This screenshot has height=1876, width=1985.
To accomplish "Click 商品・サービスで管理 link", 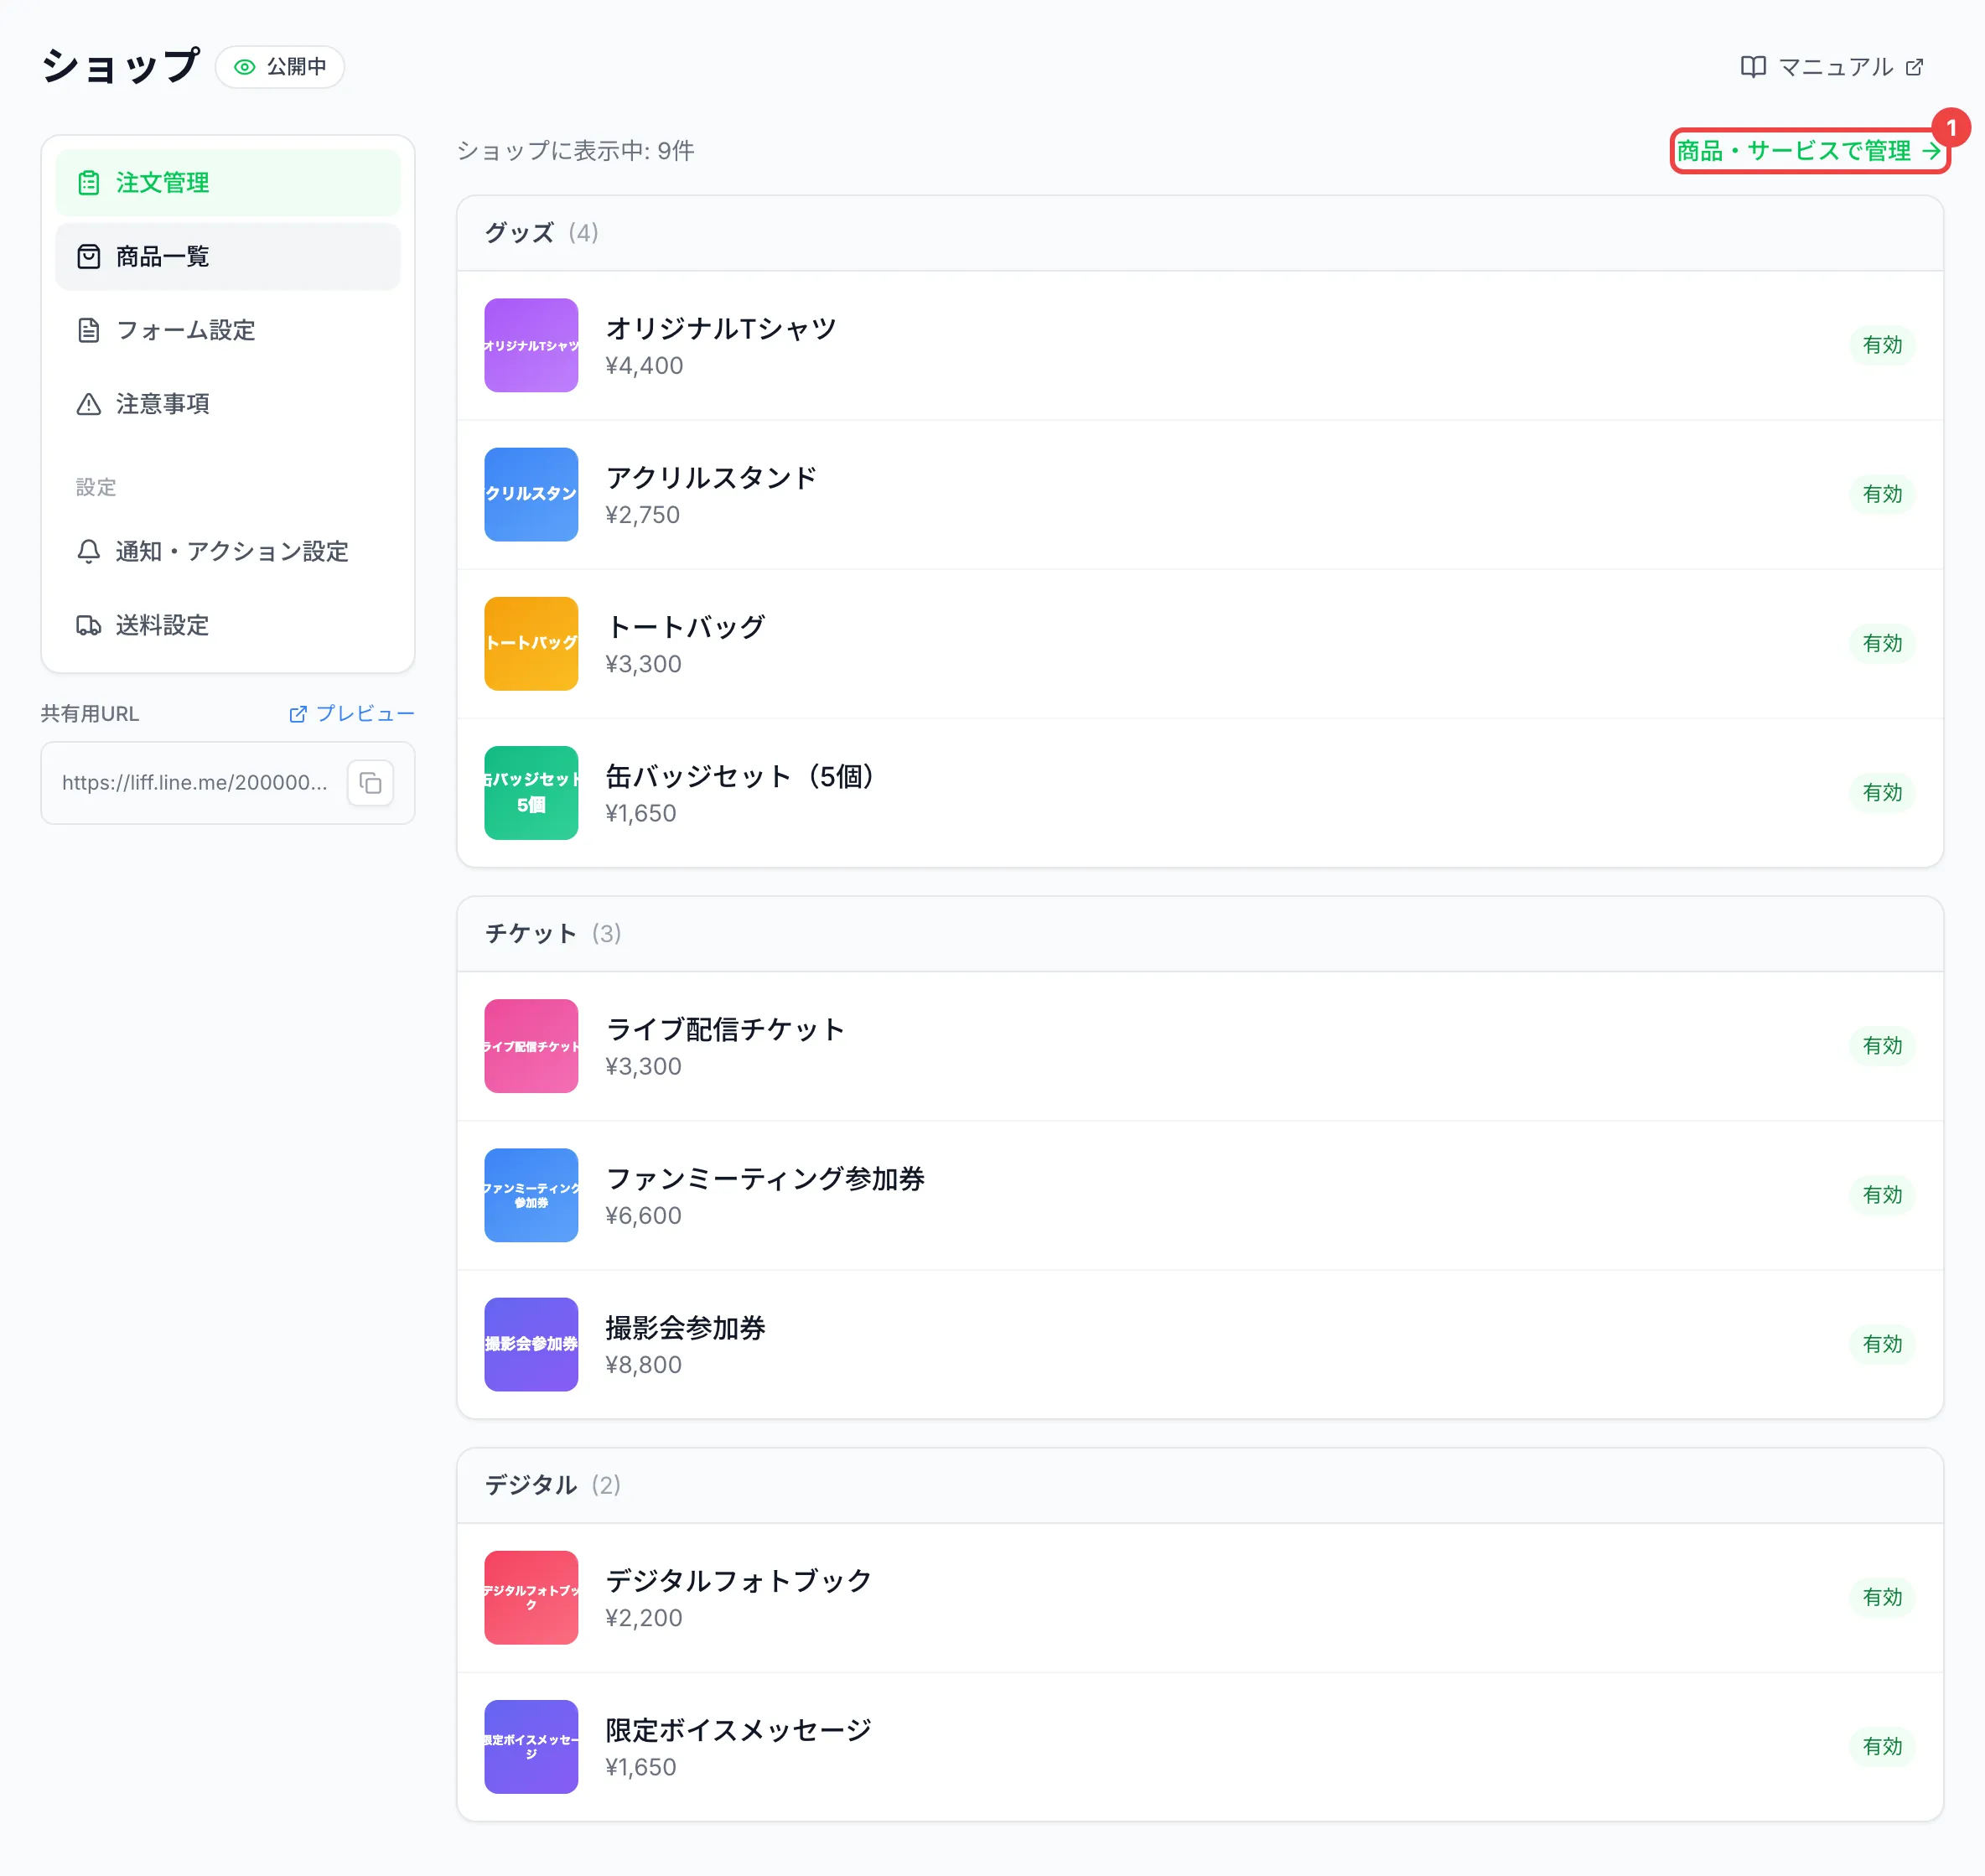I will coord(1809,151).
